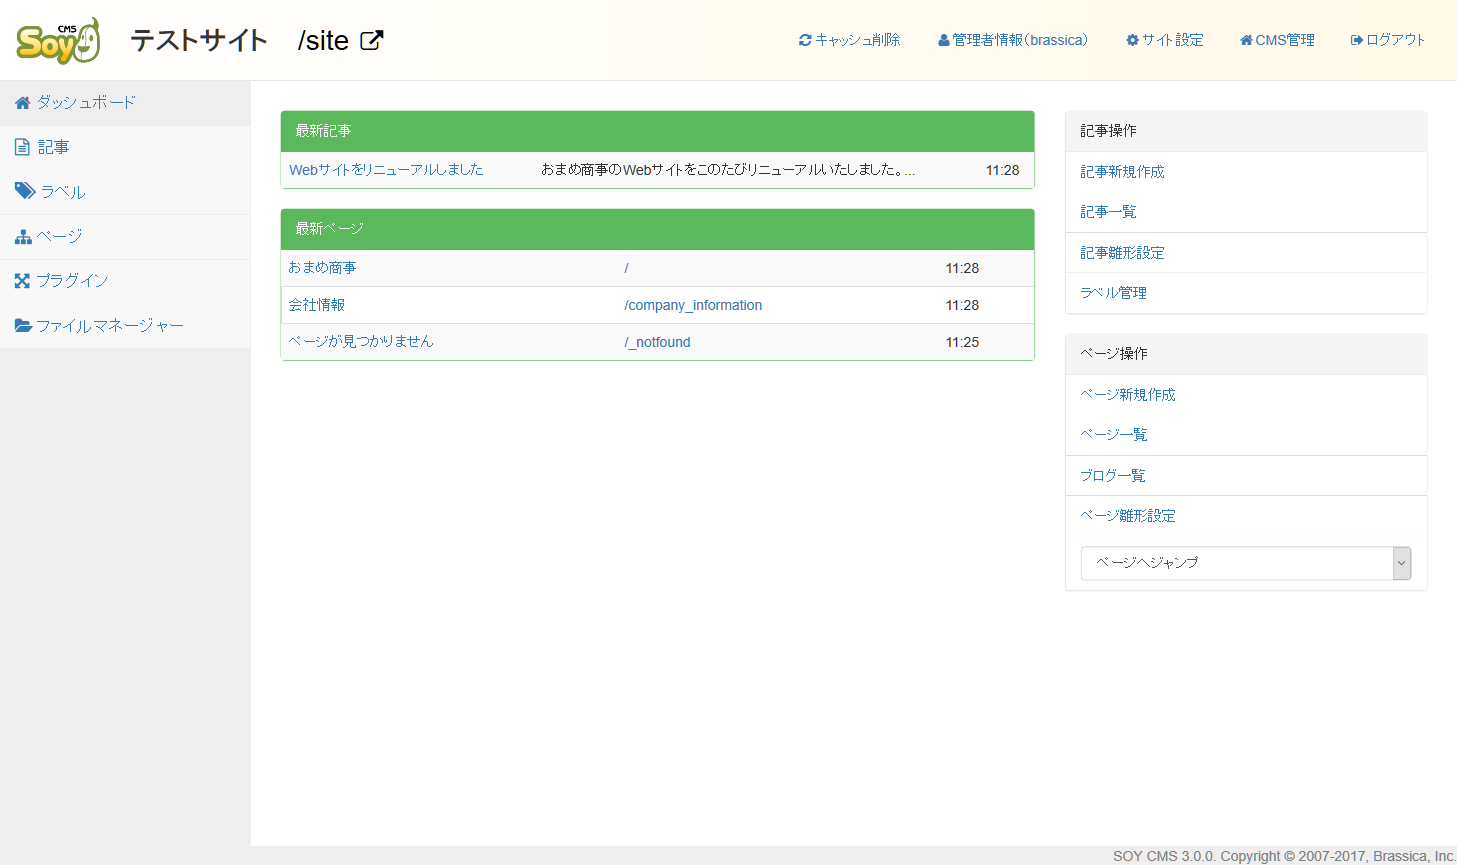This screenshot has height=865, width=1457.
Task: Select ダッシュボード in the sidebar
Action: (125, 103)
